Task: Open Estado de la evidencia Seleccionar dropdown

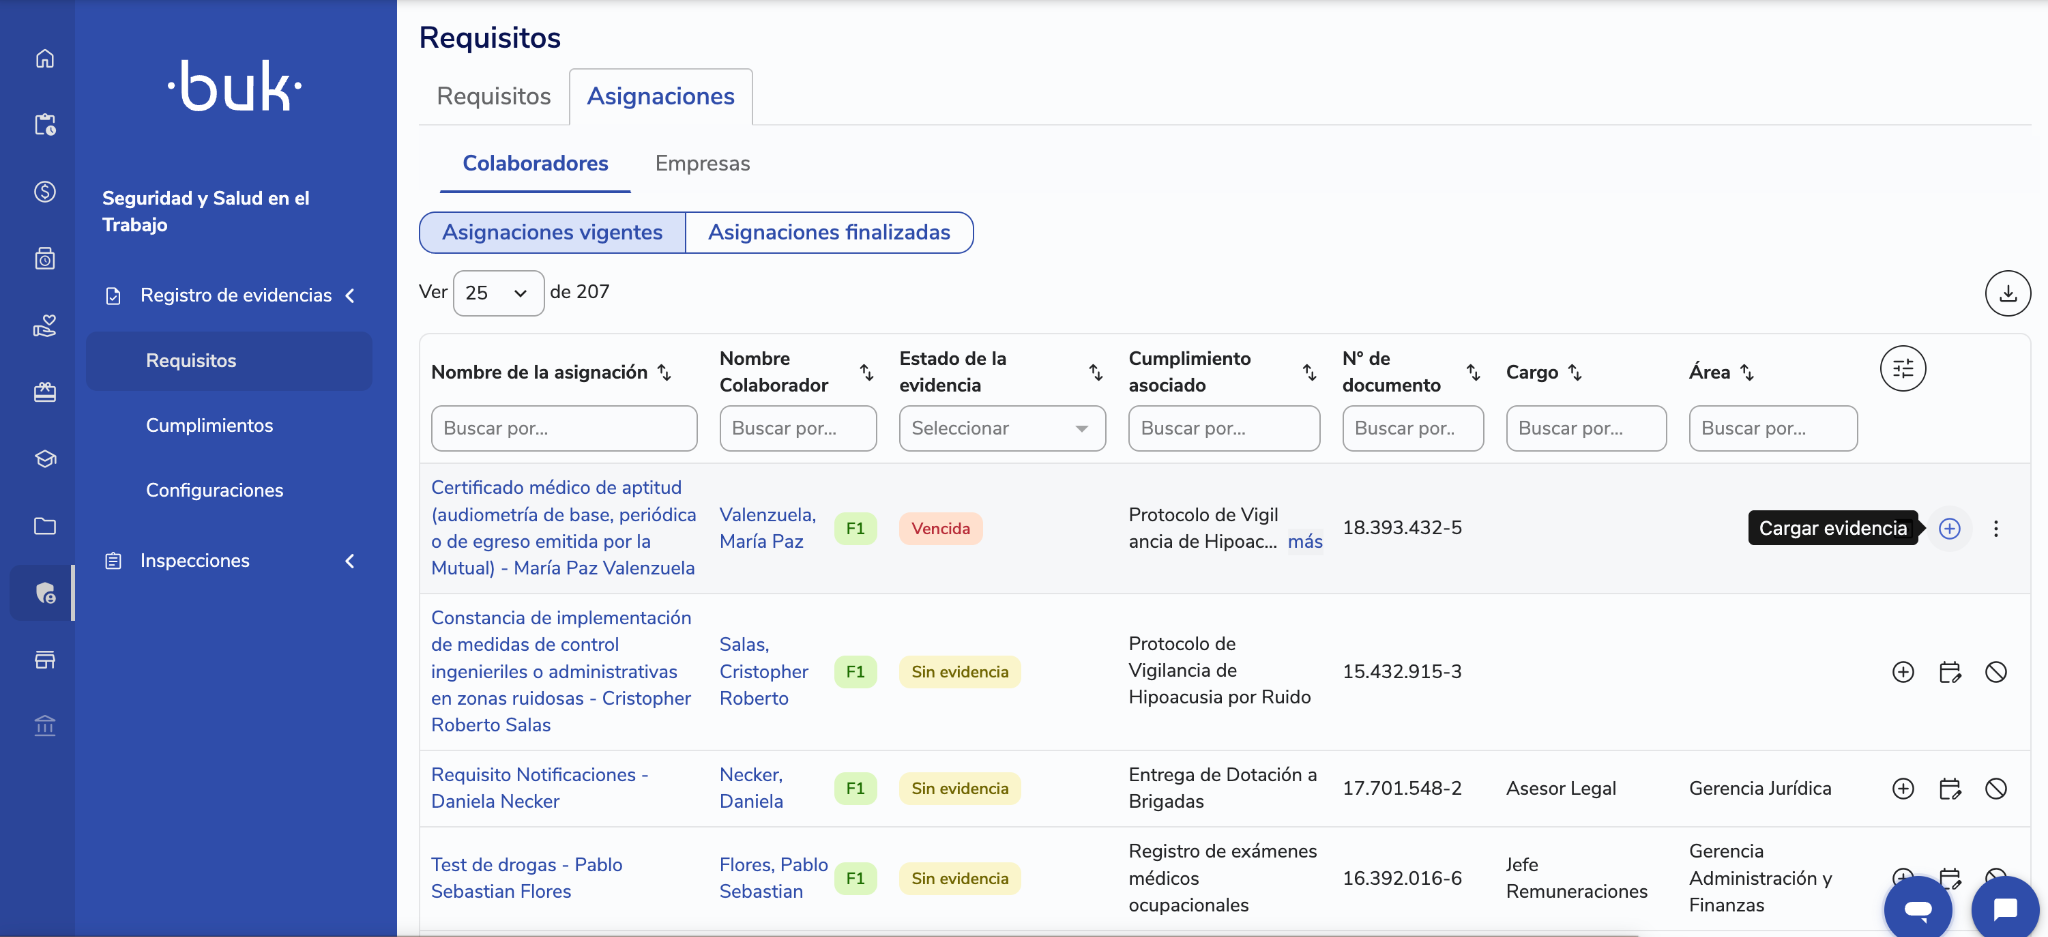Action: pyautogui.click(x=1002, y=428)
